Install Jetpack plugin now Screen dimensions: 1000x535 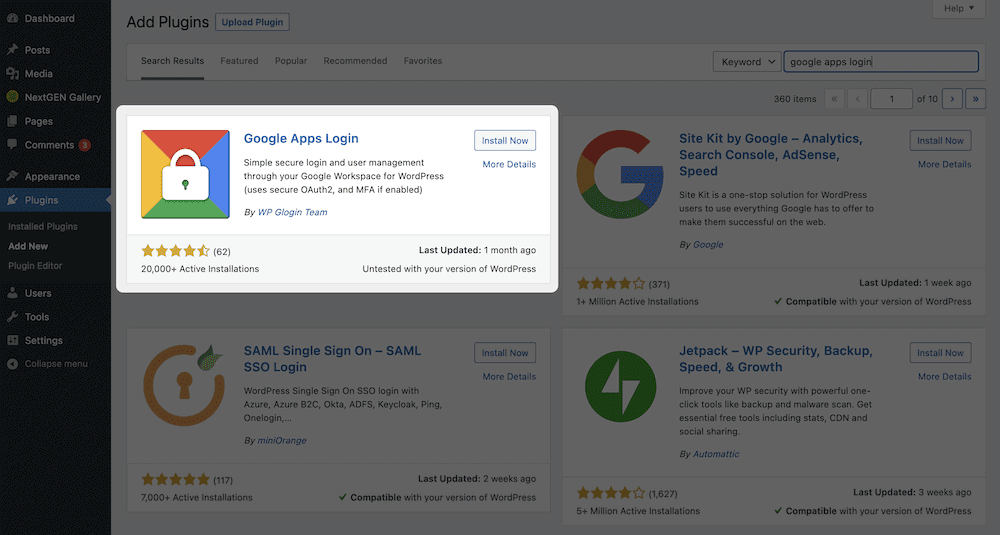coord(941,353)
